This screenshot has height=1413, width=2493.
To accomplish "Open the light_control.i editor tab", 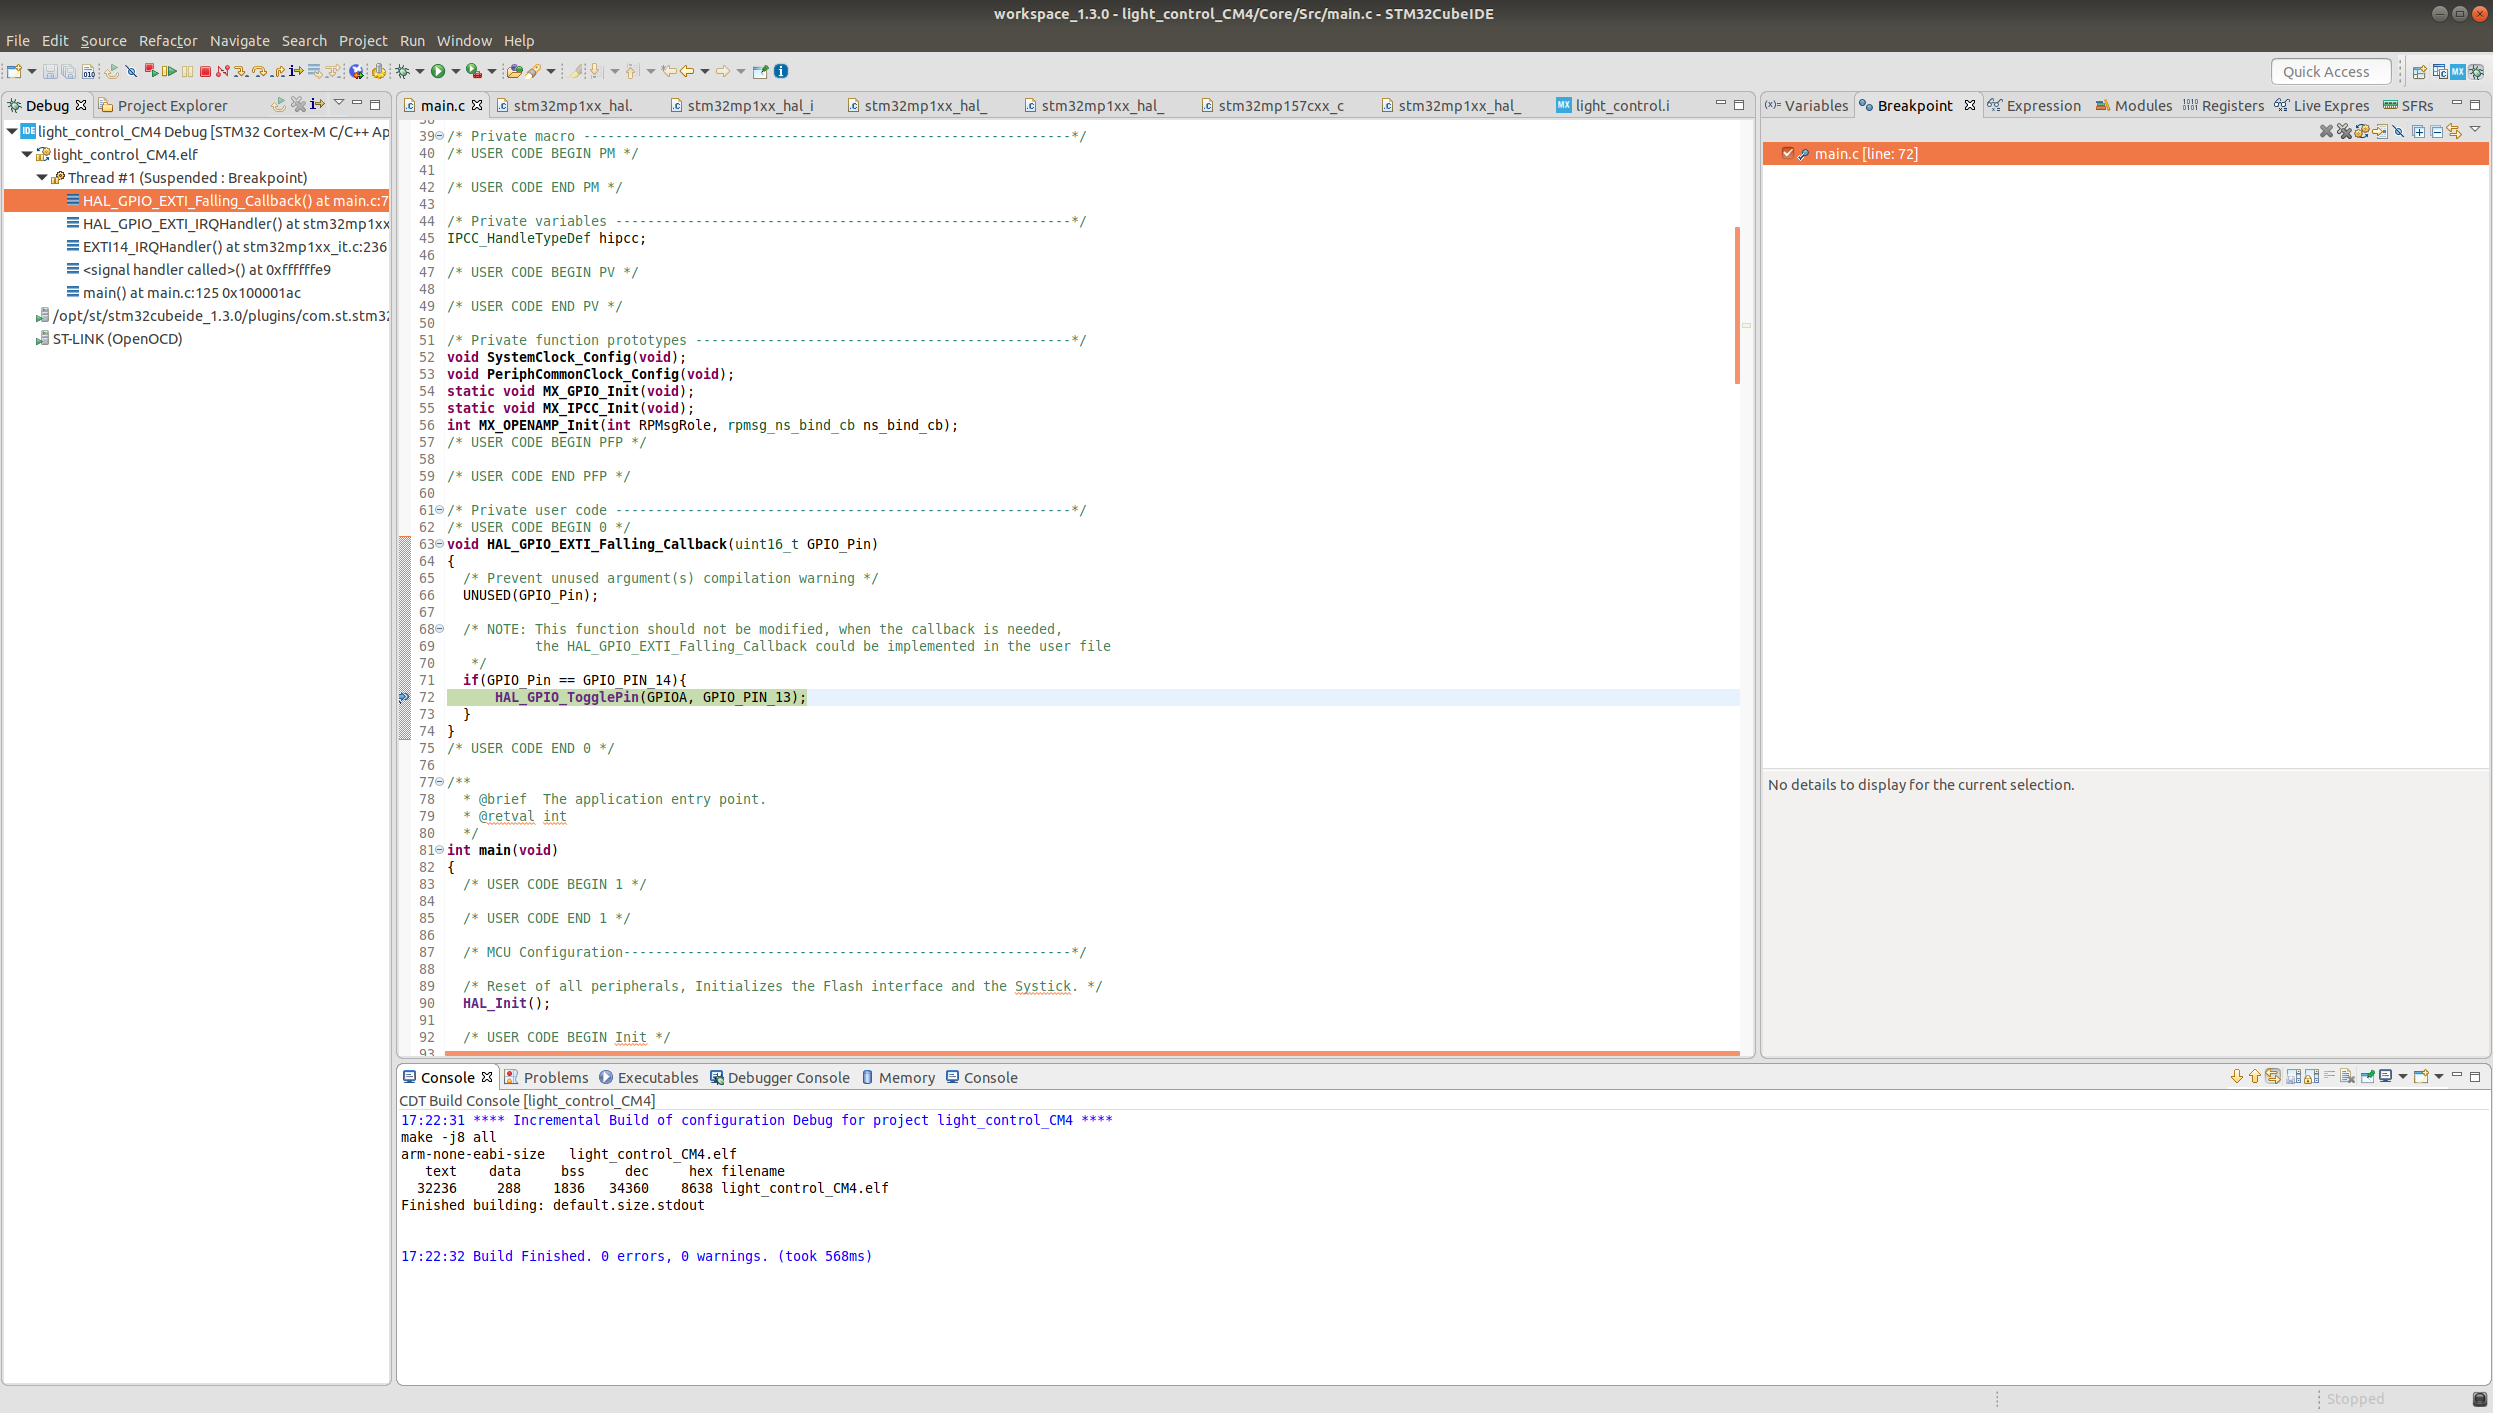I will coord(1613,105).
